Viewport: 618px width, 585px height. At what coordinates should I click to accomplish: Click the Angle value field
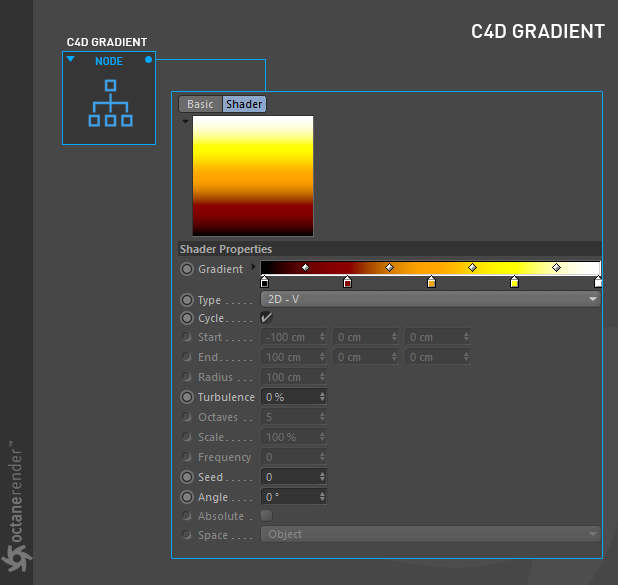tap(294, 497)
